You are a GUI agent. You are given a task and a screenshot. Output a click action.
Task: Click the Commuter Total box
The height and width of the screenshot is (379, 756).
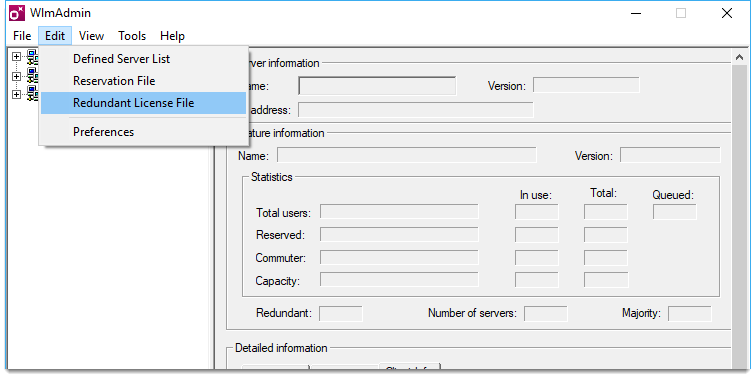coord(606,257)
